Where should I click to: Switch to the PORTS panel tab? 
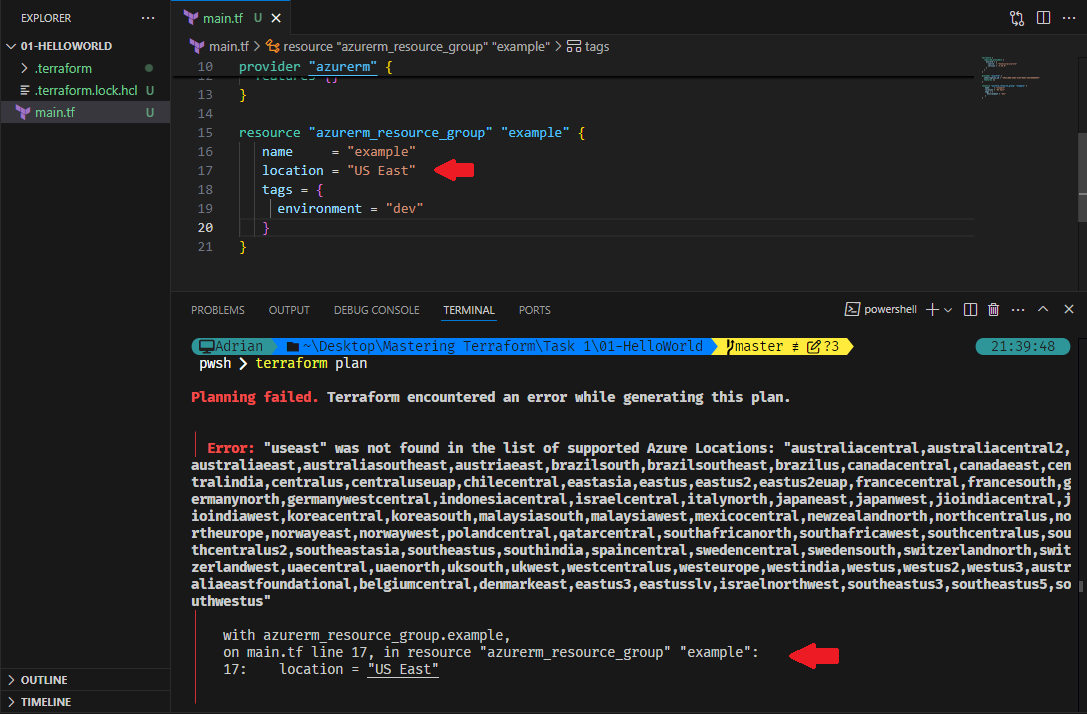[x=534, y=310]
